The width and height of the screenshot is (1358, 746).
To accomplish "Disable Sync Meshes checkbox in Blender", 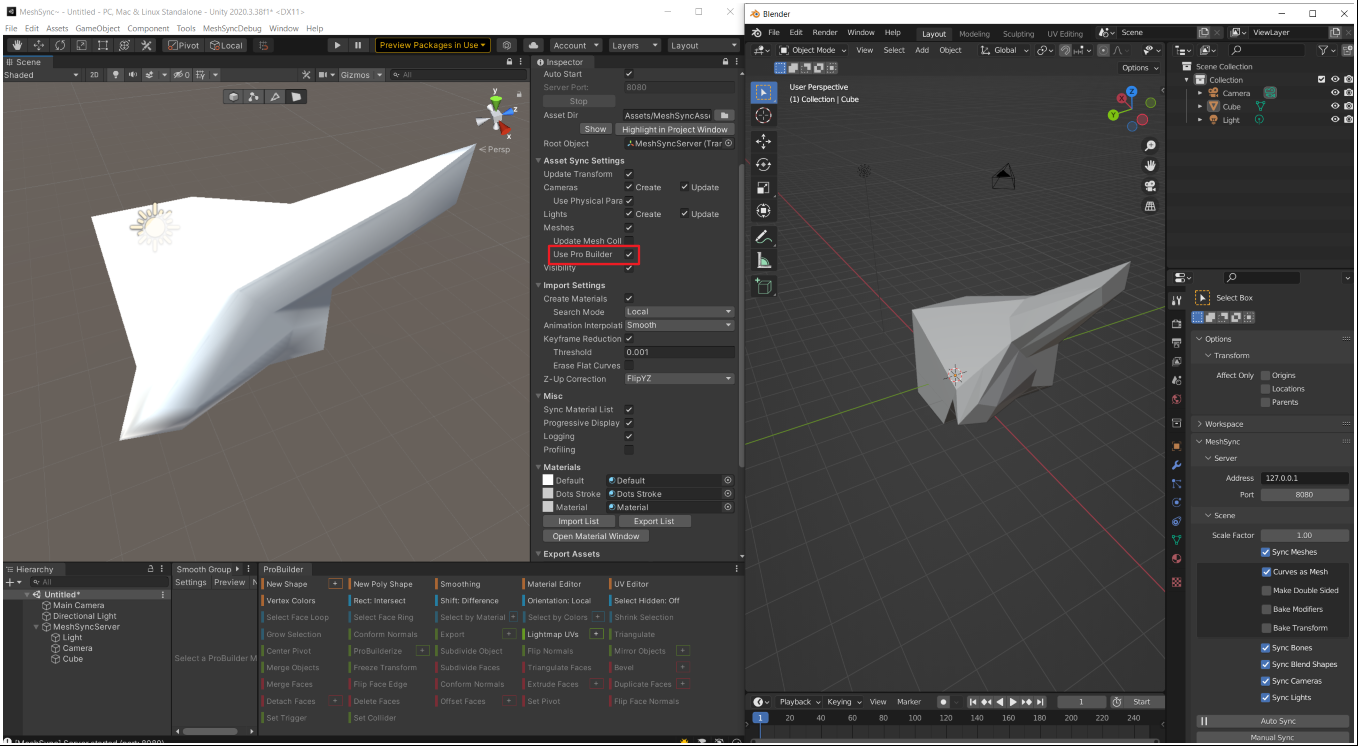I will click(x=1266, y=552).
